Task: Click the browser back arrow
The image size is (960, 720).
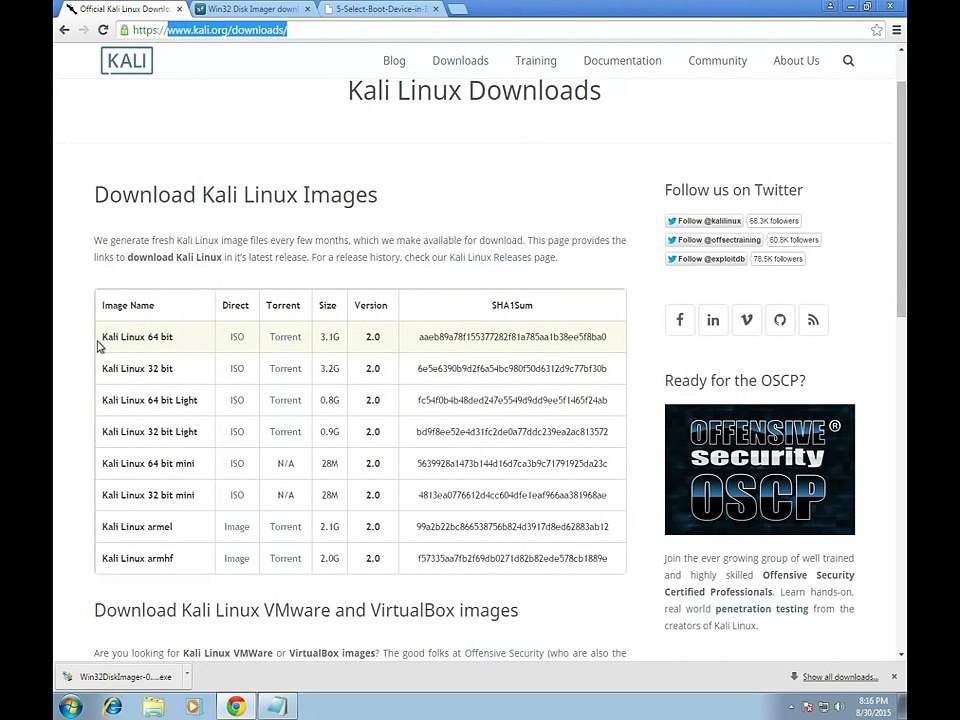Action: pos(64,30)
